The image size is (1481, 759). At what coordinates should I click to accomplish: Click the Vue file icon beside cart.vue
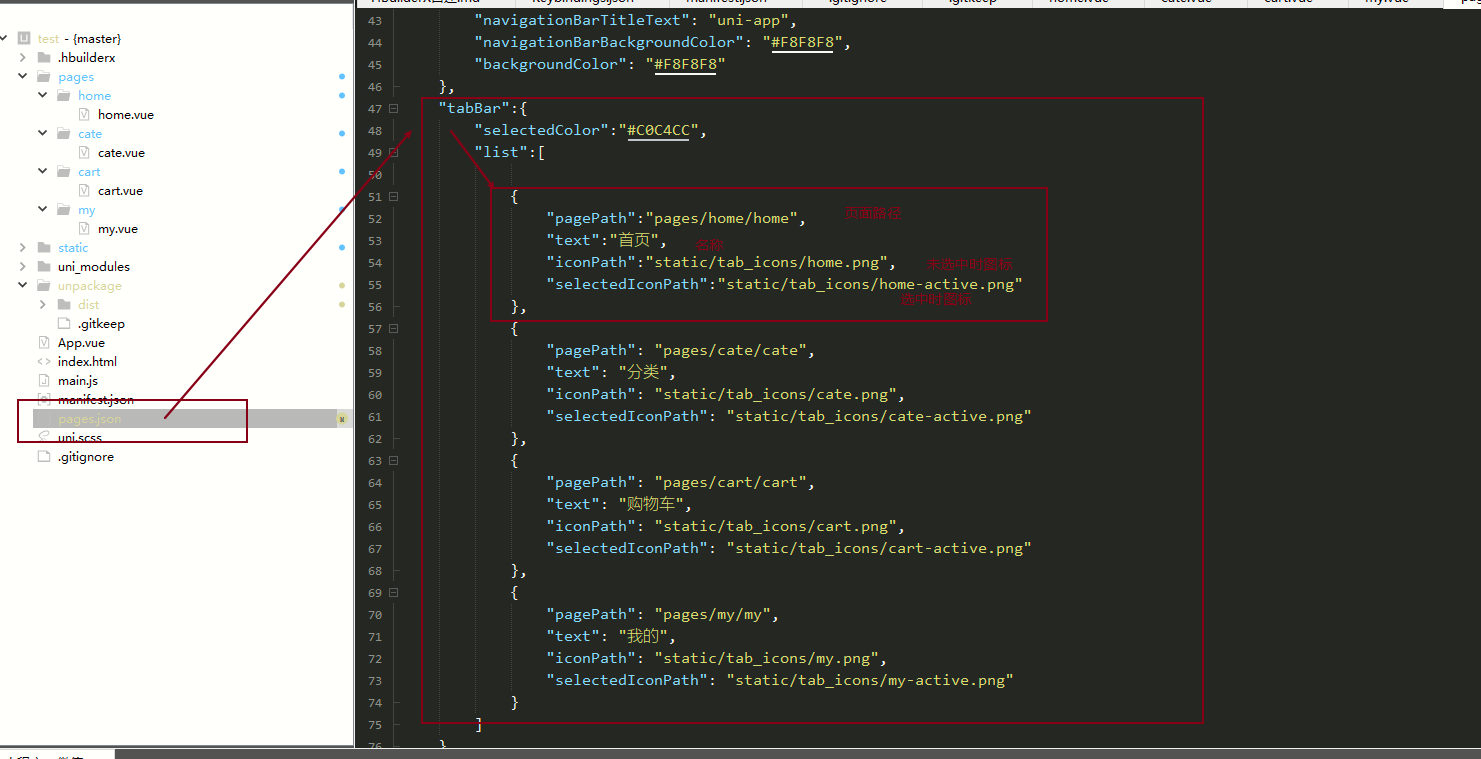(x=85, y=191)
